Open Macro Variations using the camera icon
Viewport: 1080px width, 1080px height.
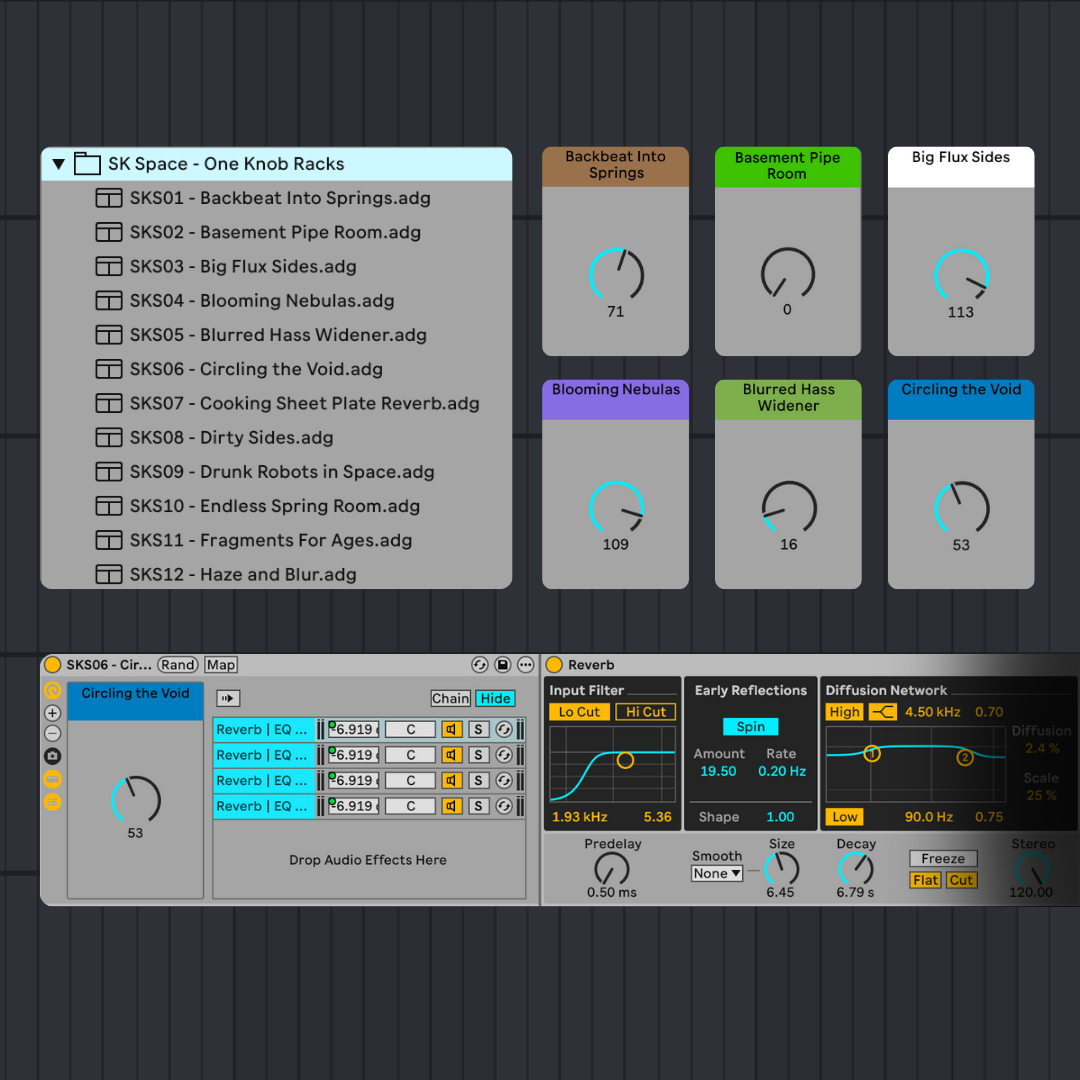[50, 755]
